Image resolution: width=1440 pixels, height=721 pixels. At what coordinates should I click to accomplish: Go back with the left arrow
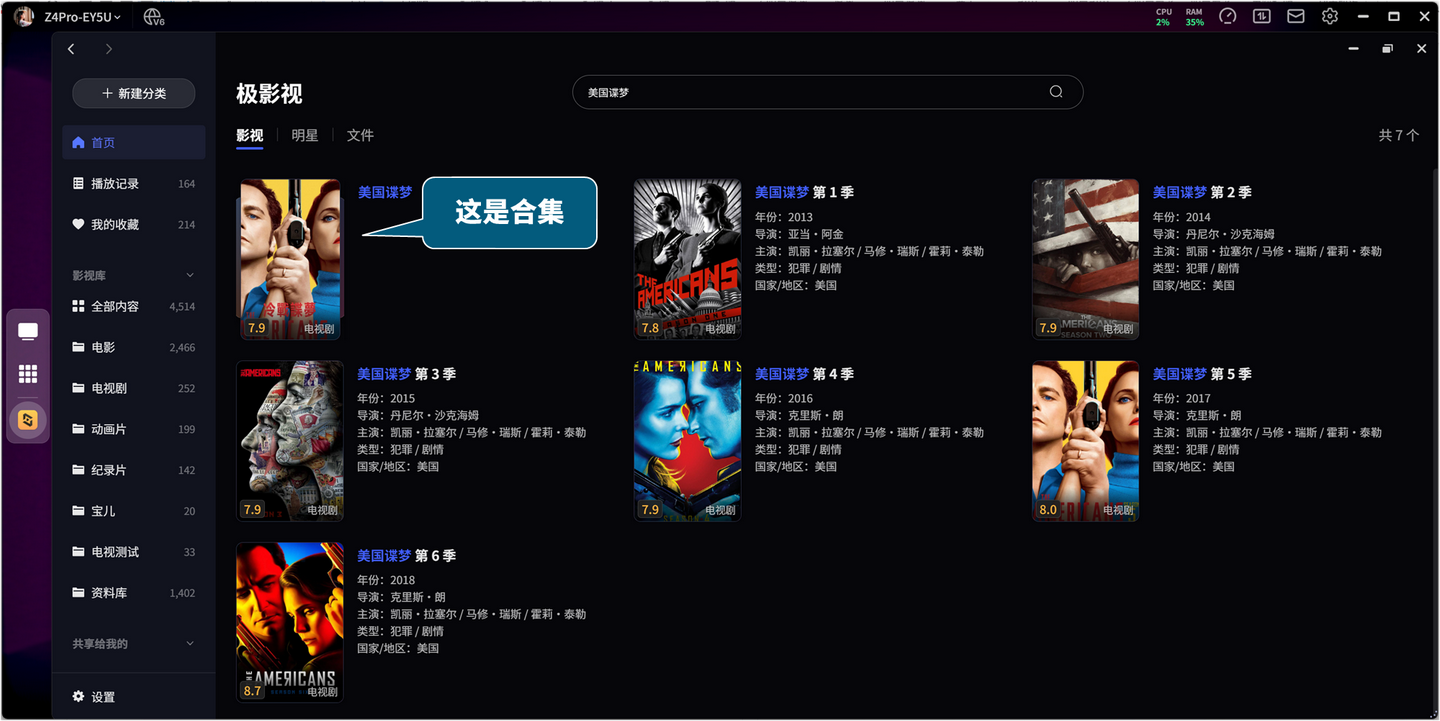click(x=71, y=49)
